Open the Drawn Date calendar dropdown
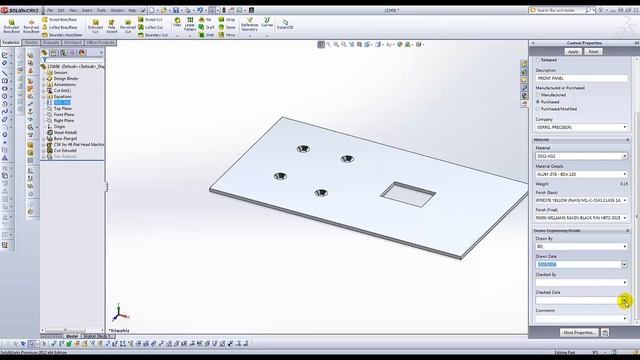Viewport: 640px width, 360px height. click(624, 264)
